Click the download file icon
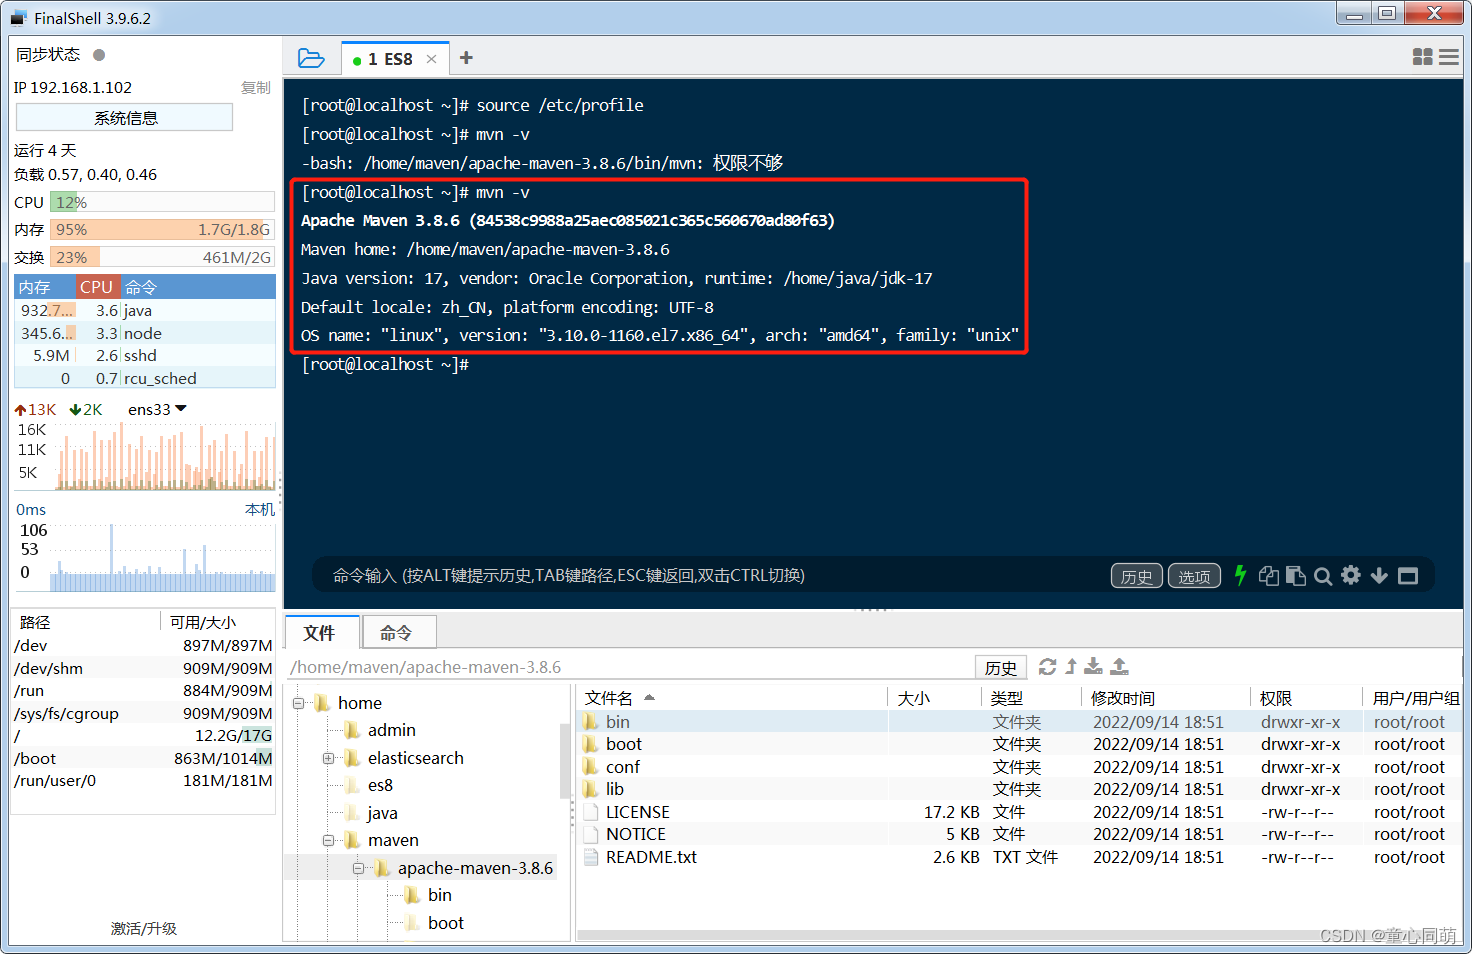Screen dimensions: 1472x954 [1094, 666]
